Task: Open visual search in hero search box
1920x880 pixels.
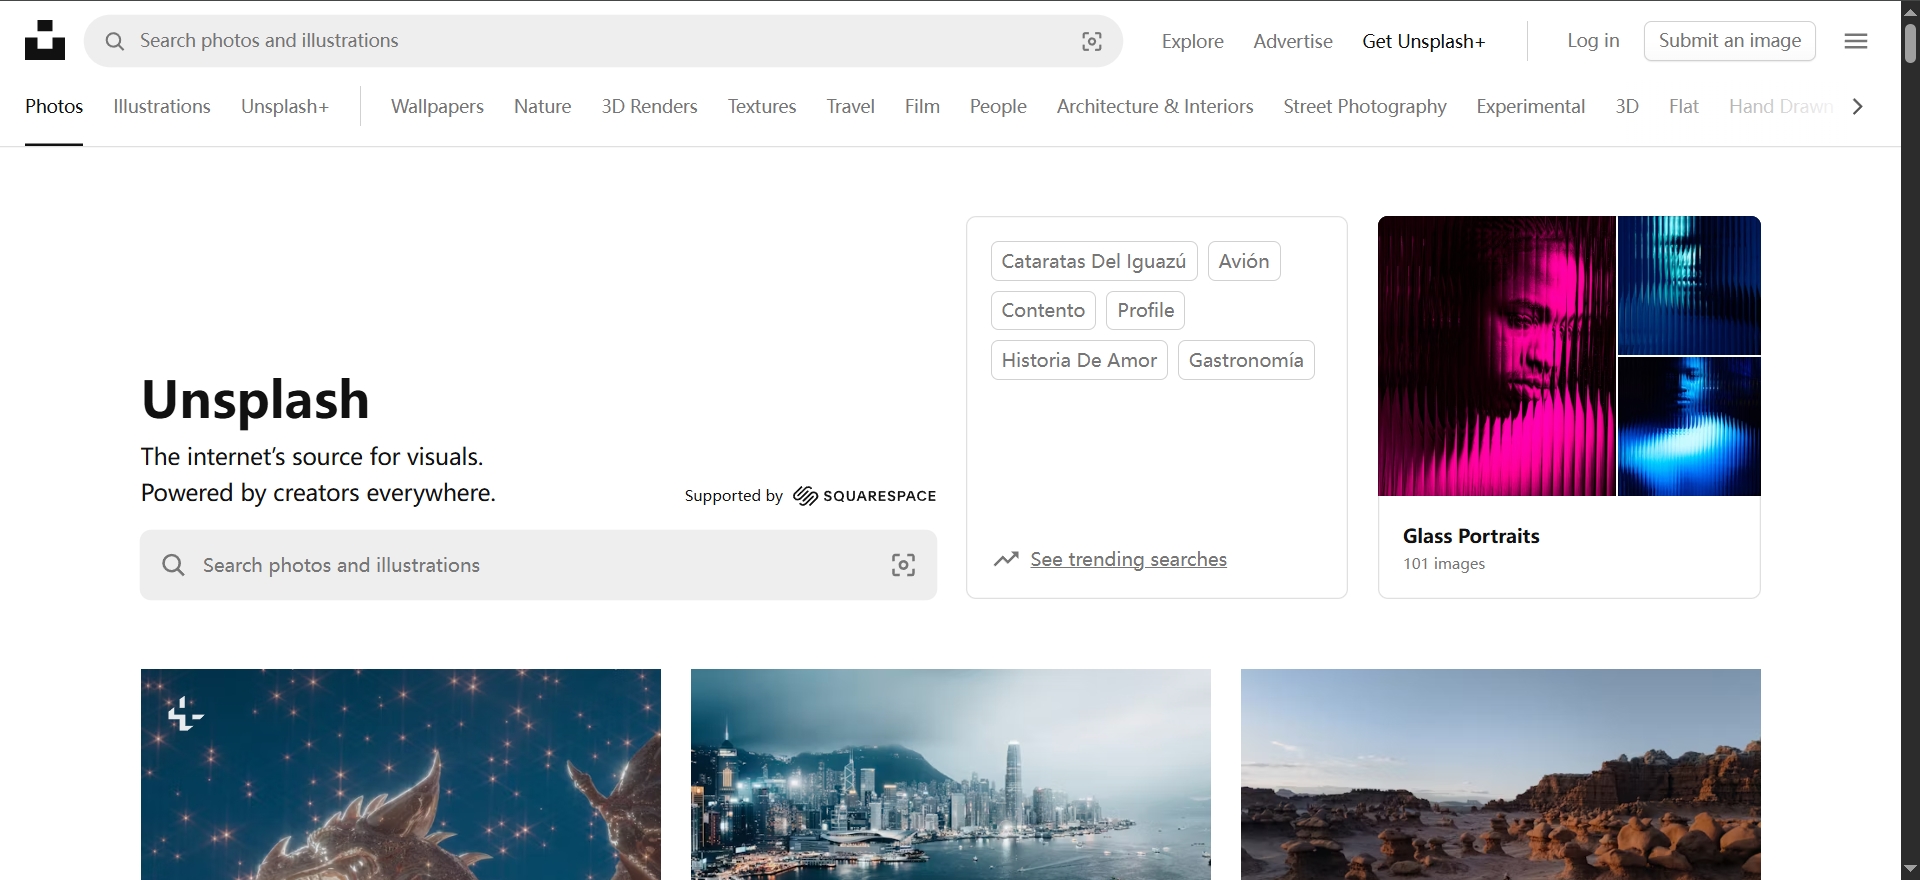Action: [903, 565]
